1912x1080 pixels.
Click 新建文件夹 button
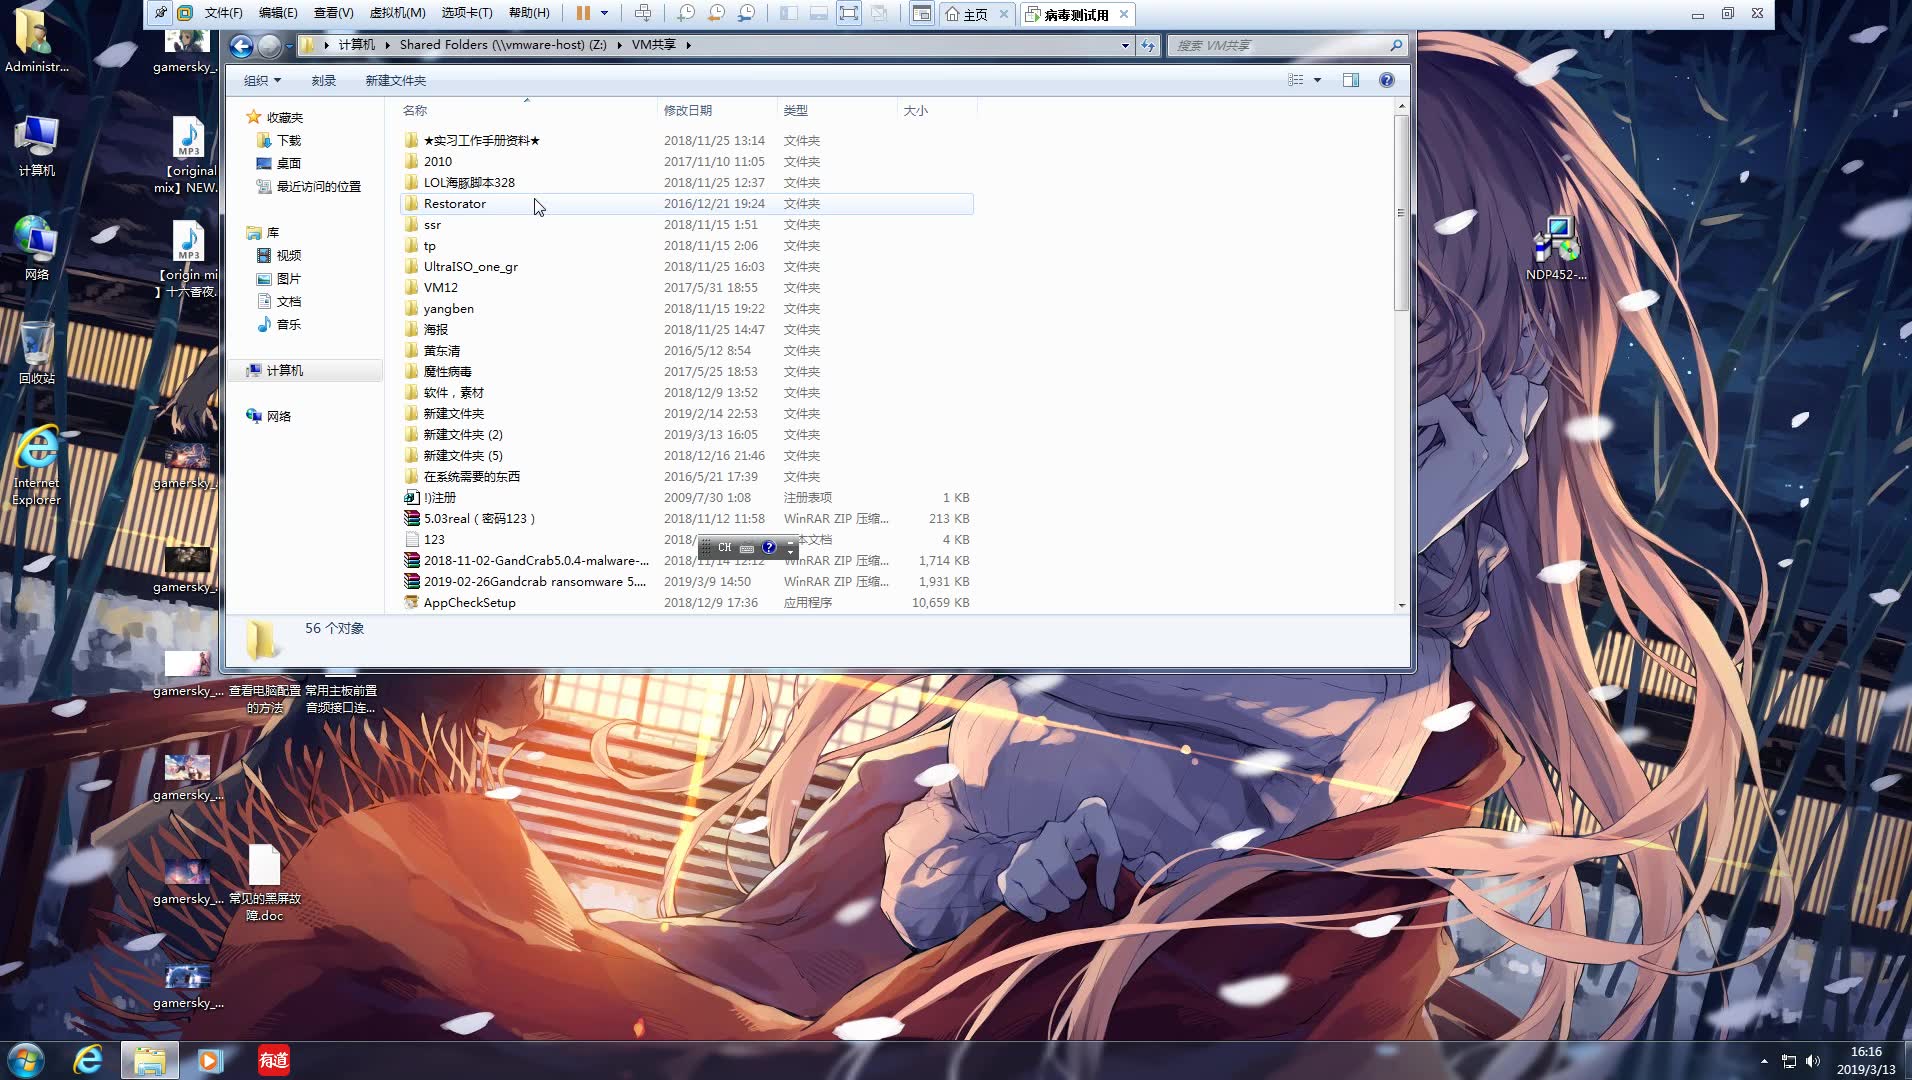(396, 80)
